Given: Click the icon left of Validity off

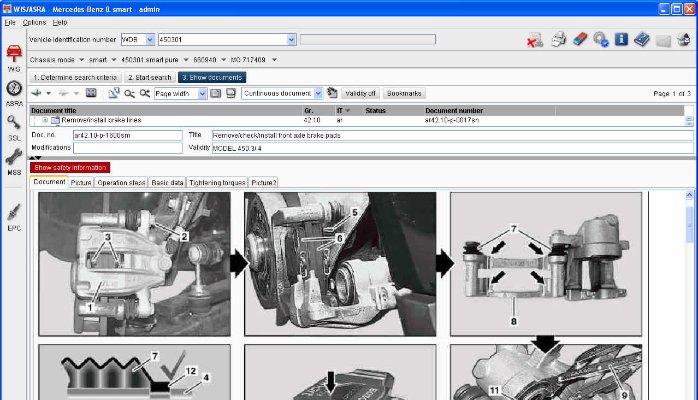Looking at the screenshot, I should pos(332,93).
